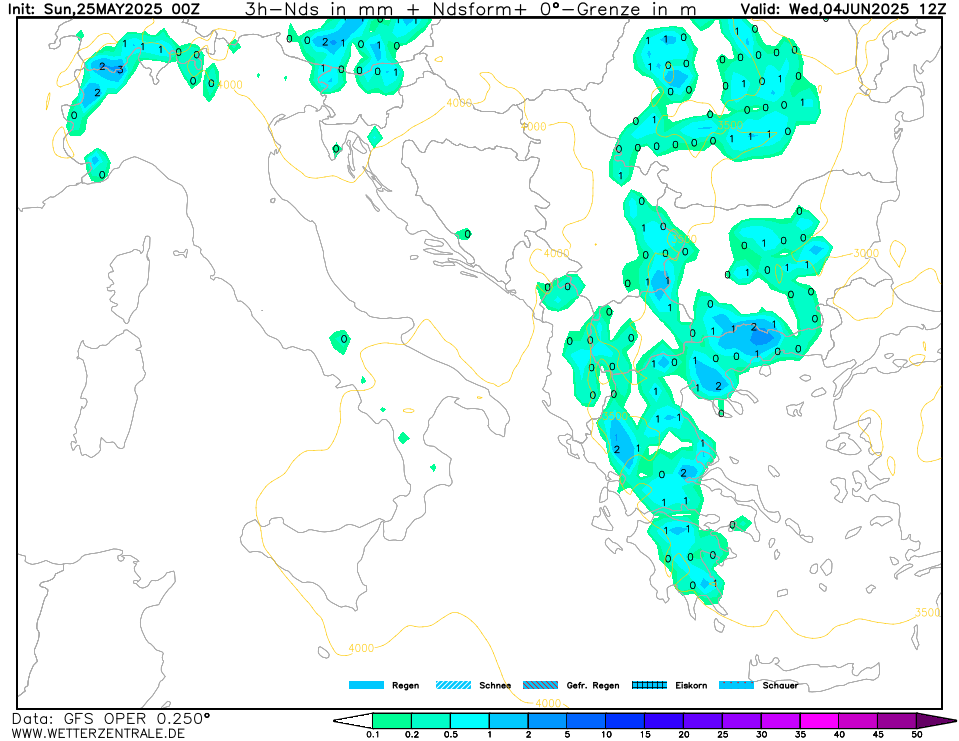This screenshot has height=741, width=959.
Task: Select cyan colorbar segment between 0.5 and 1
Action: click(470, 720)
